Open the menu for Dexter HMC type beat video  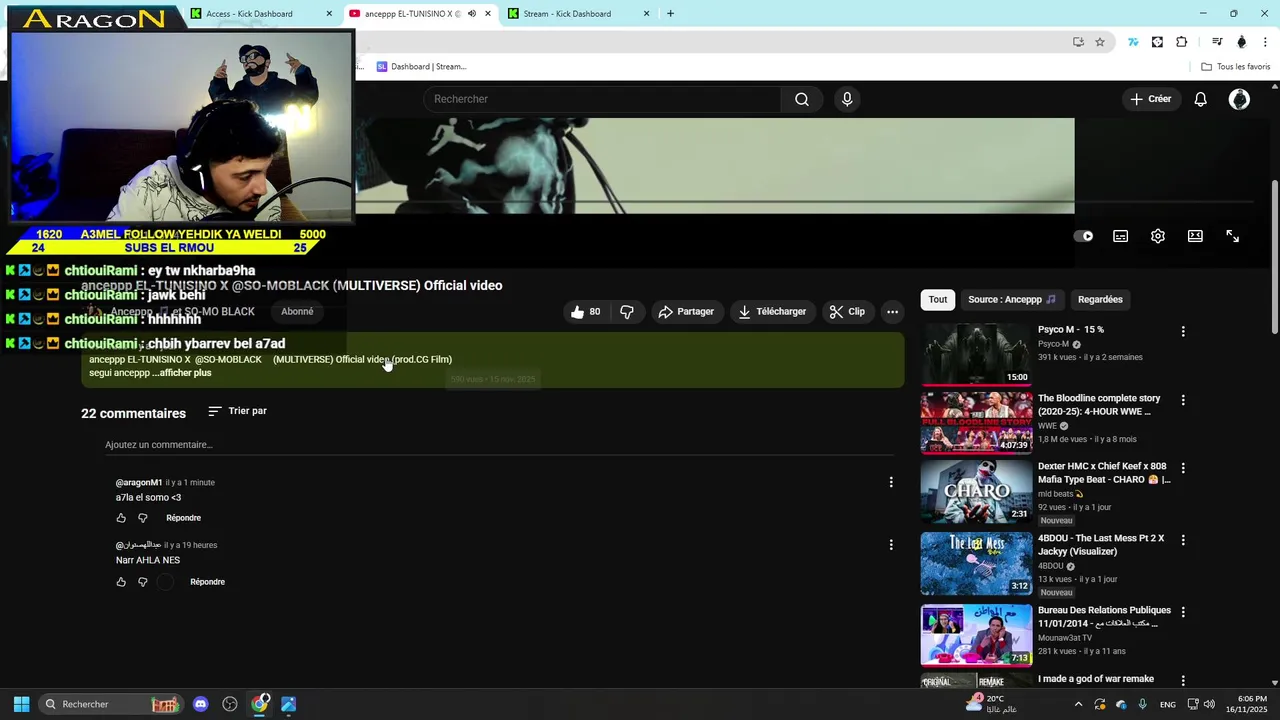pos(1183,468)
